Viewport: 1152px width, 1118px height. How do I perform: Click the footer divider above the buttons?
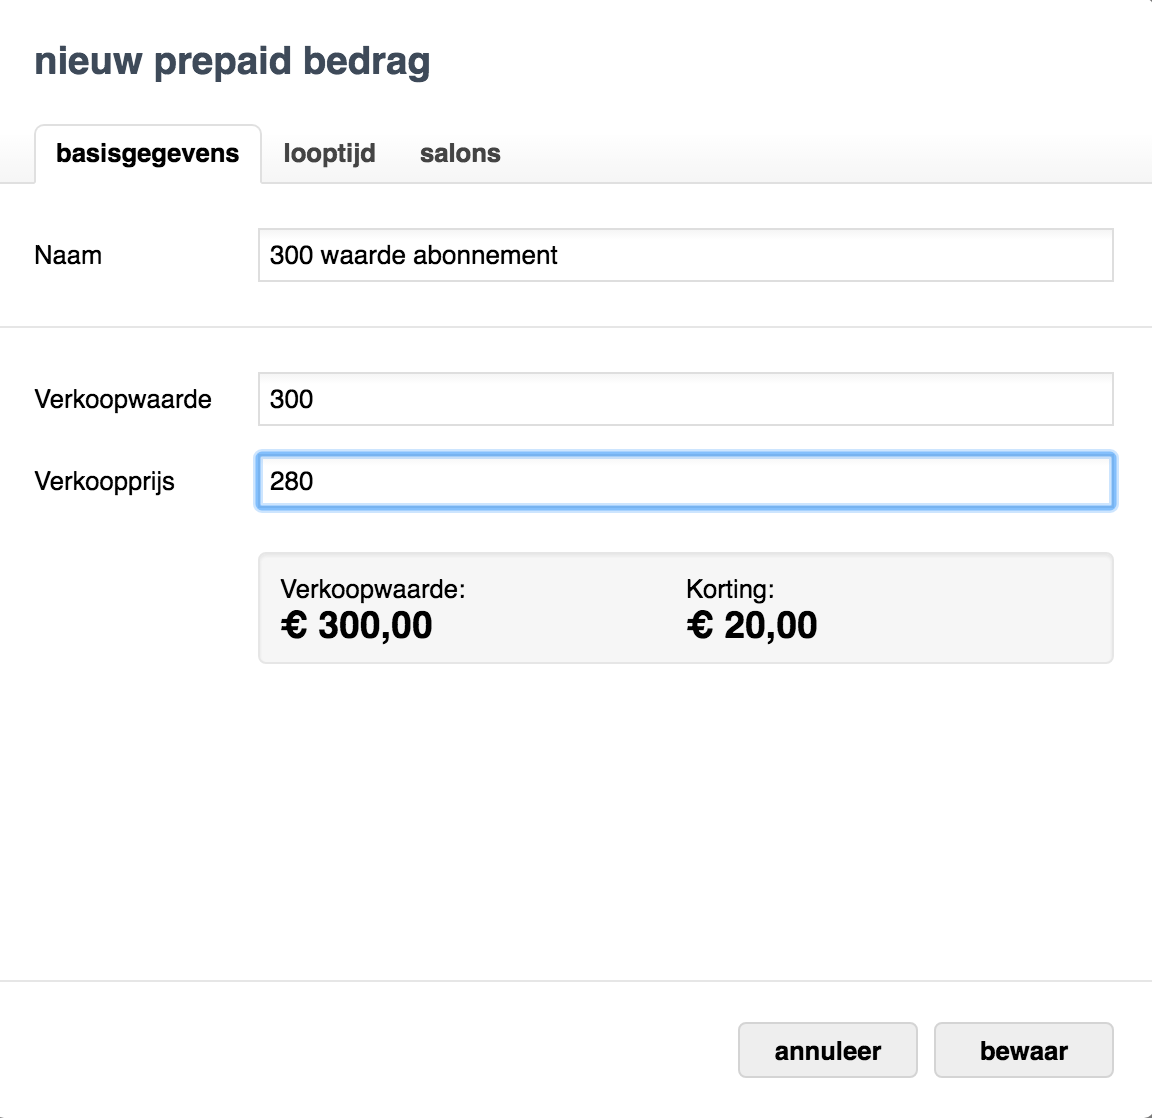(x=576, y=981)
